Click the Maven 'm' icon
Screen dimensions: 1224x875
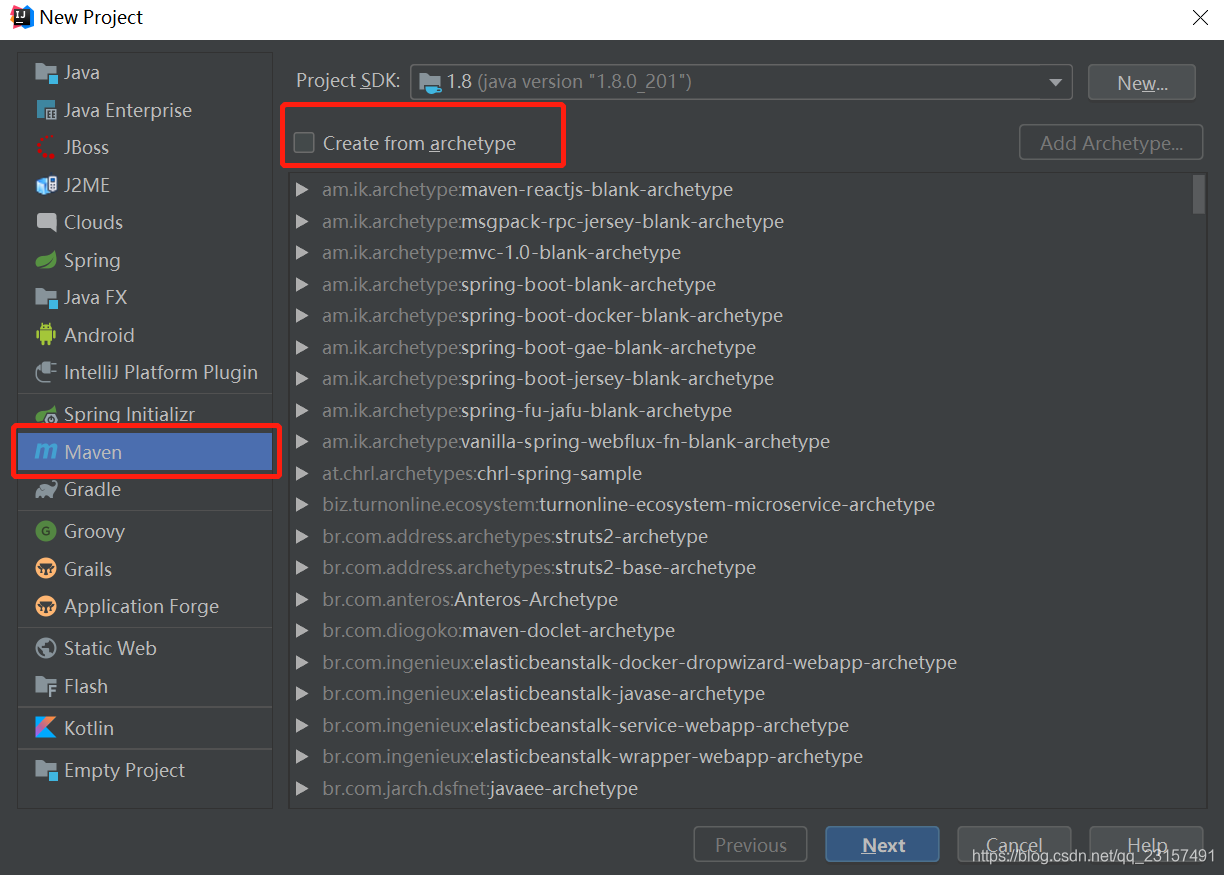click(x=46, y=452)
